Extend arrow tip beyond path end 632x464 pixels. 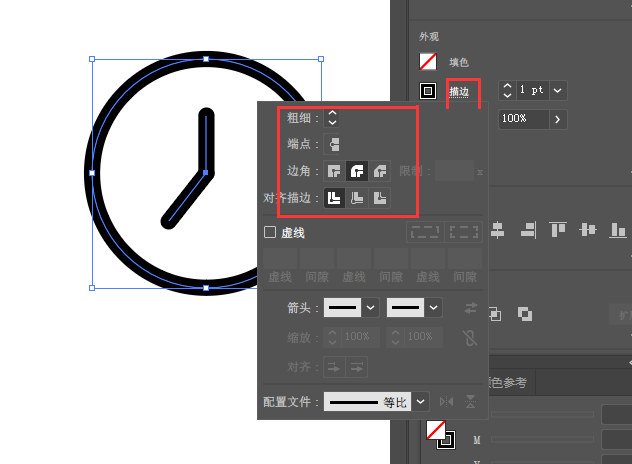coord(334,367)
